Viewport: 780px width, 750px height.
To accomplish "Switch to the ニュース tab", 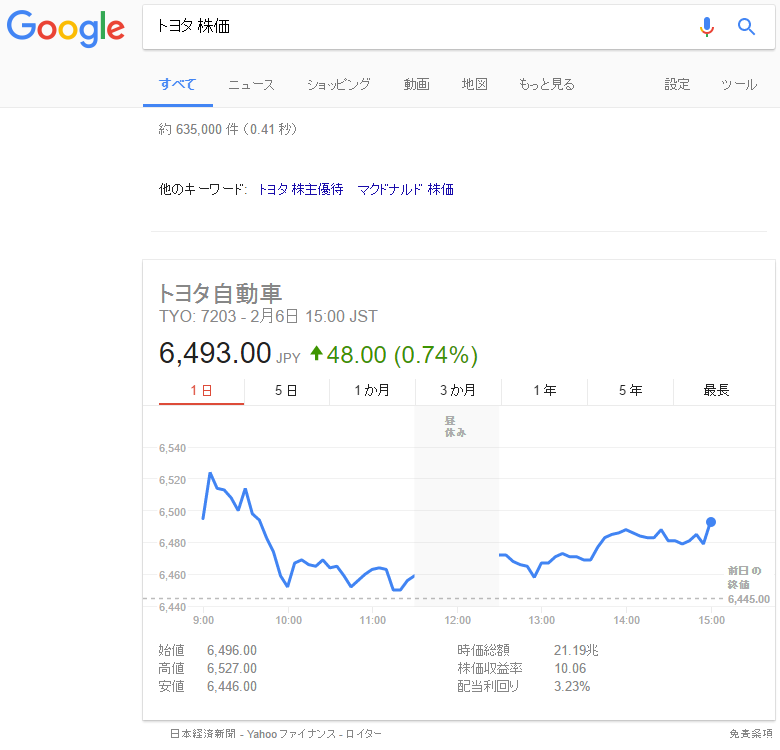I will (251, 85).
